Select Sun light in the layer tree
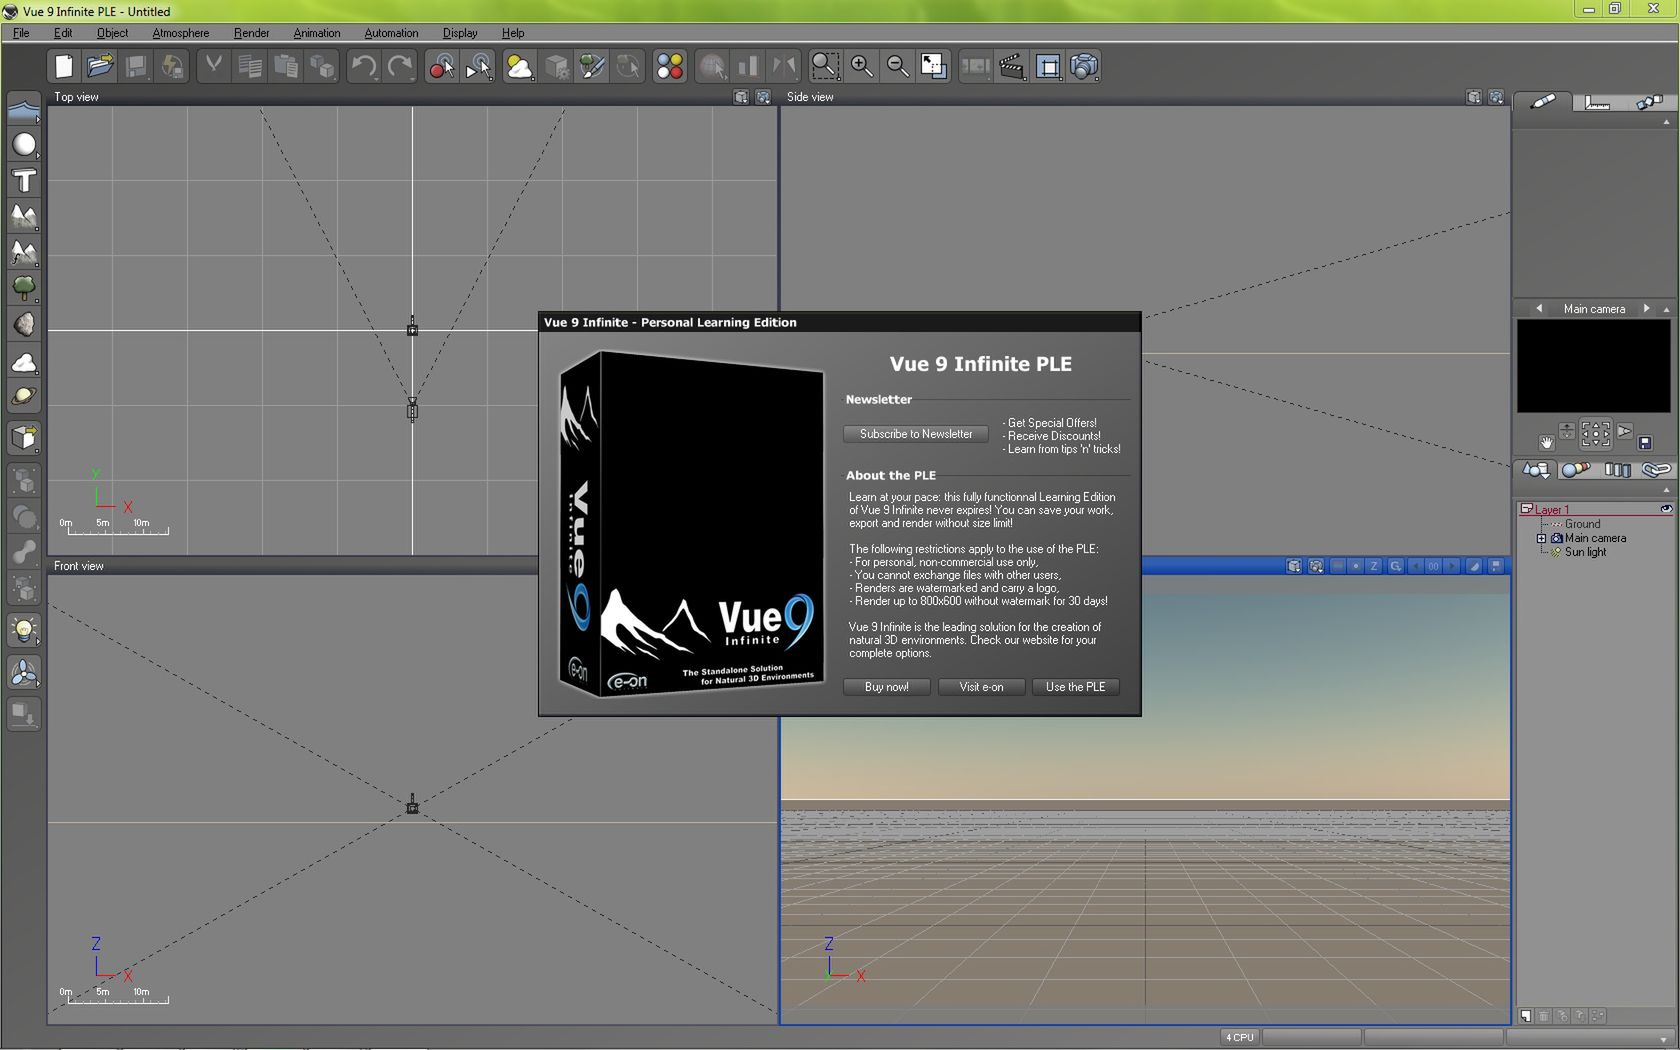Viewport: 1680px width, 1050px height. click(1585, 552)
